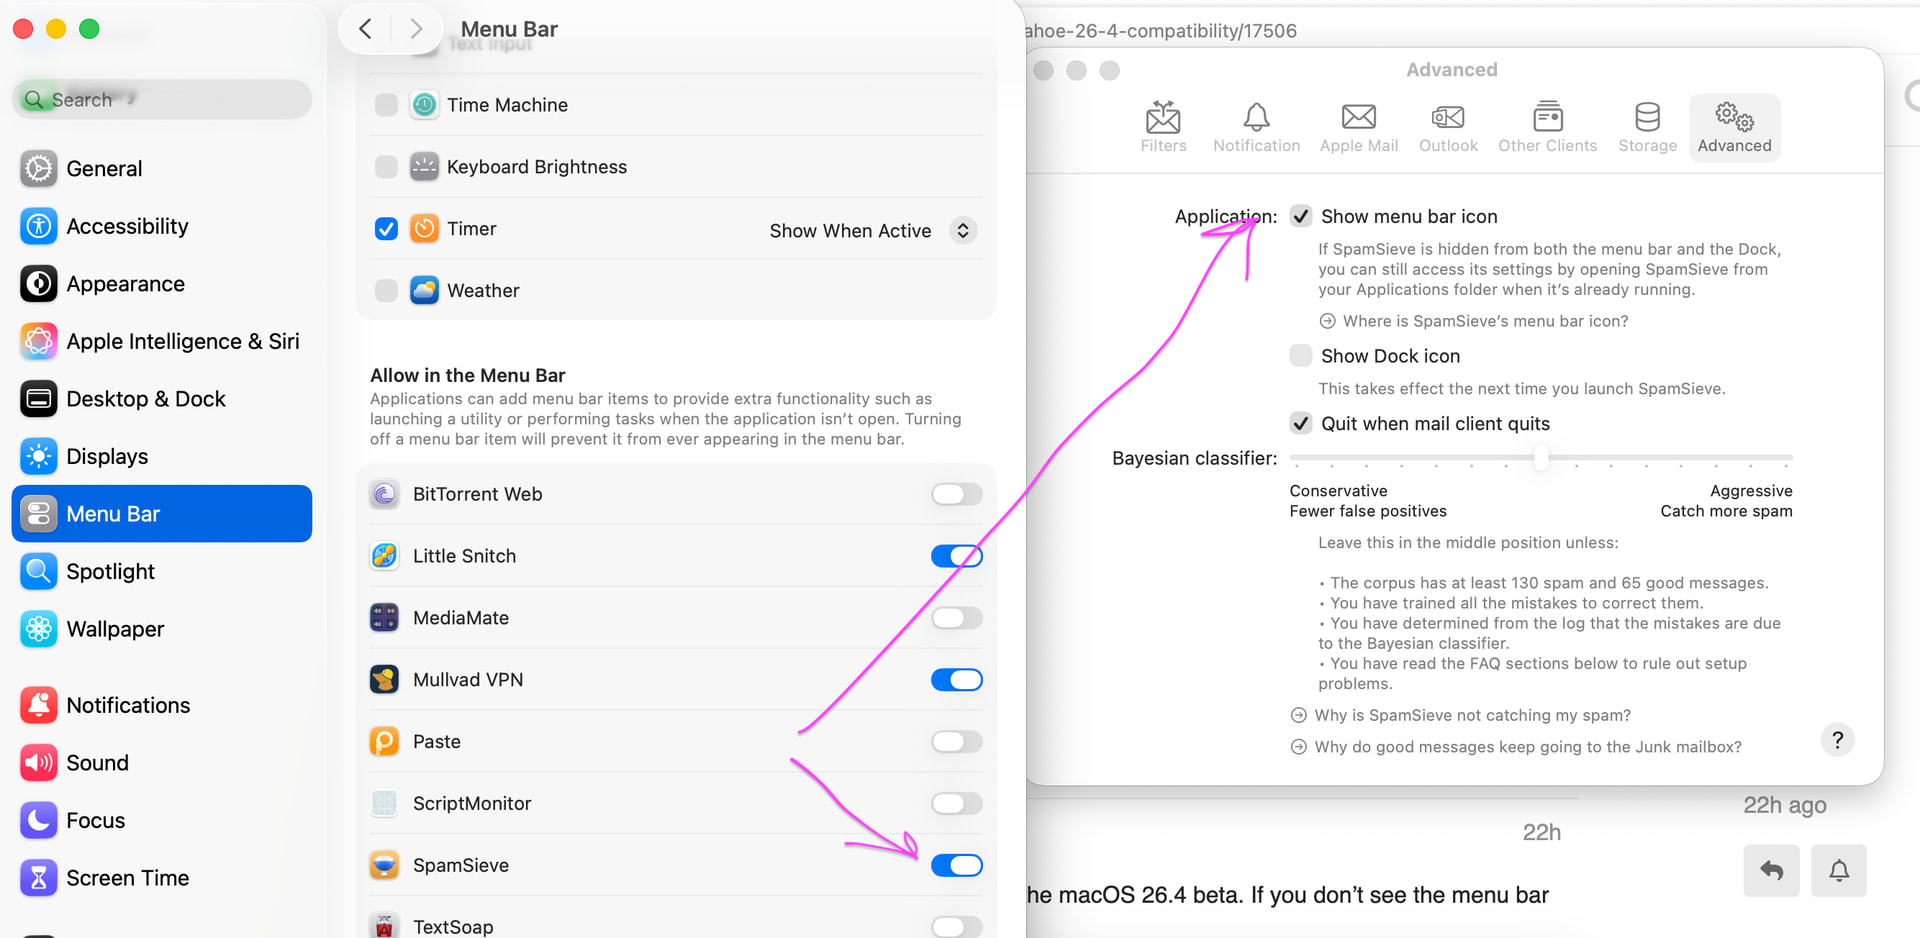Open the Outlook settings pane
The image size is (1920, 938).
pos(1447,127)
